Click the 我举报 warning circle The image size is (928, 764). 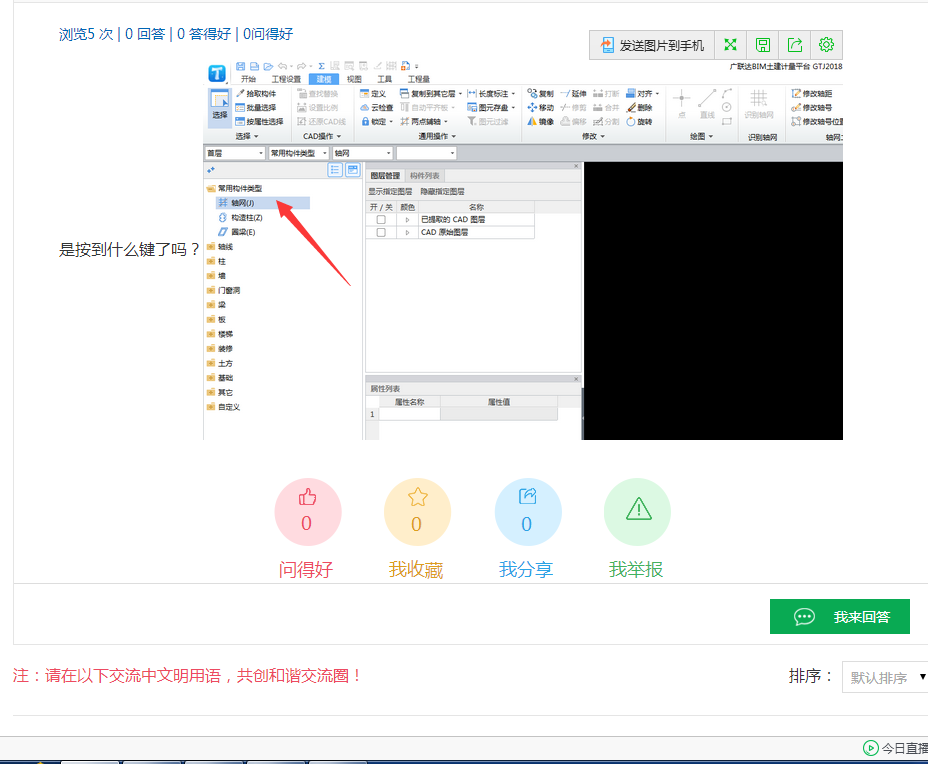click(x=637, y=511)
